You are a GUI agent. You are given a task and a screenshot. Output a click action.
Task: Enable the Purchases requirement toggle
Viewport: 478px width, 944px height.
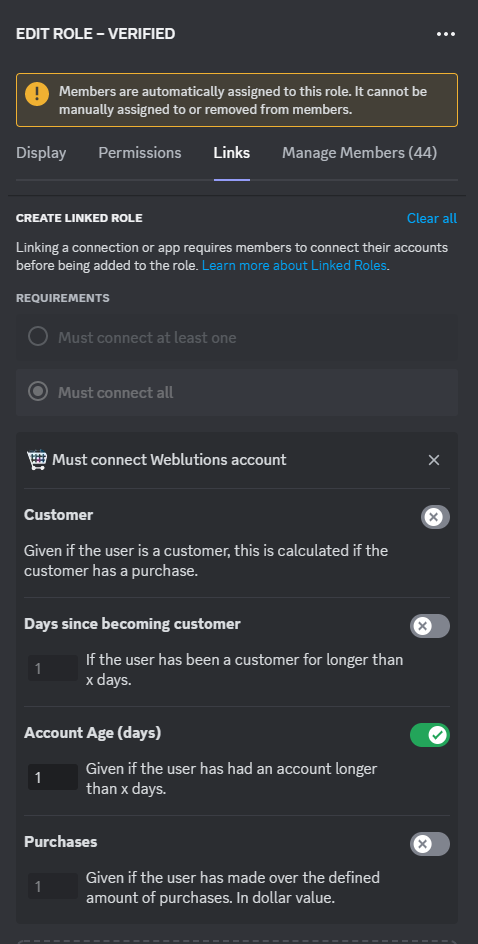[430, 844]
